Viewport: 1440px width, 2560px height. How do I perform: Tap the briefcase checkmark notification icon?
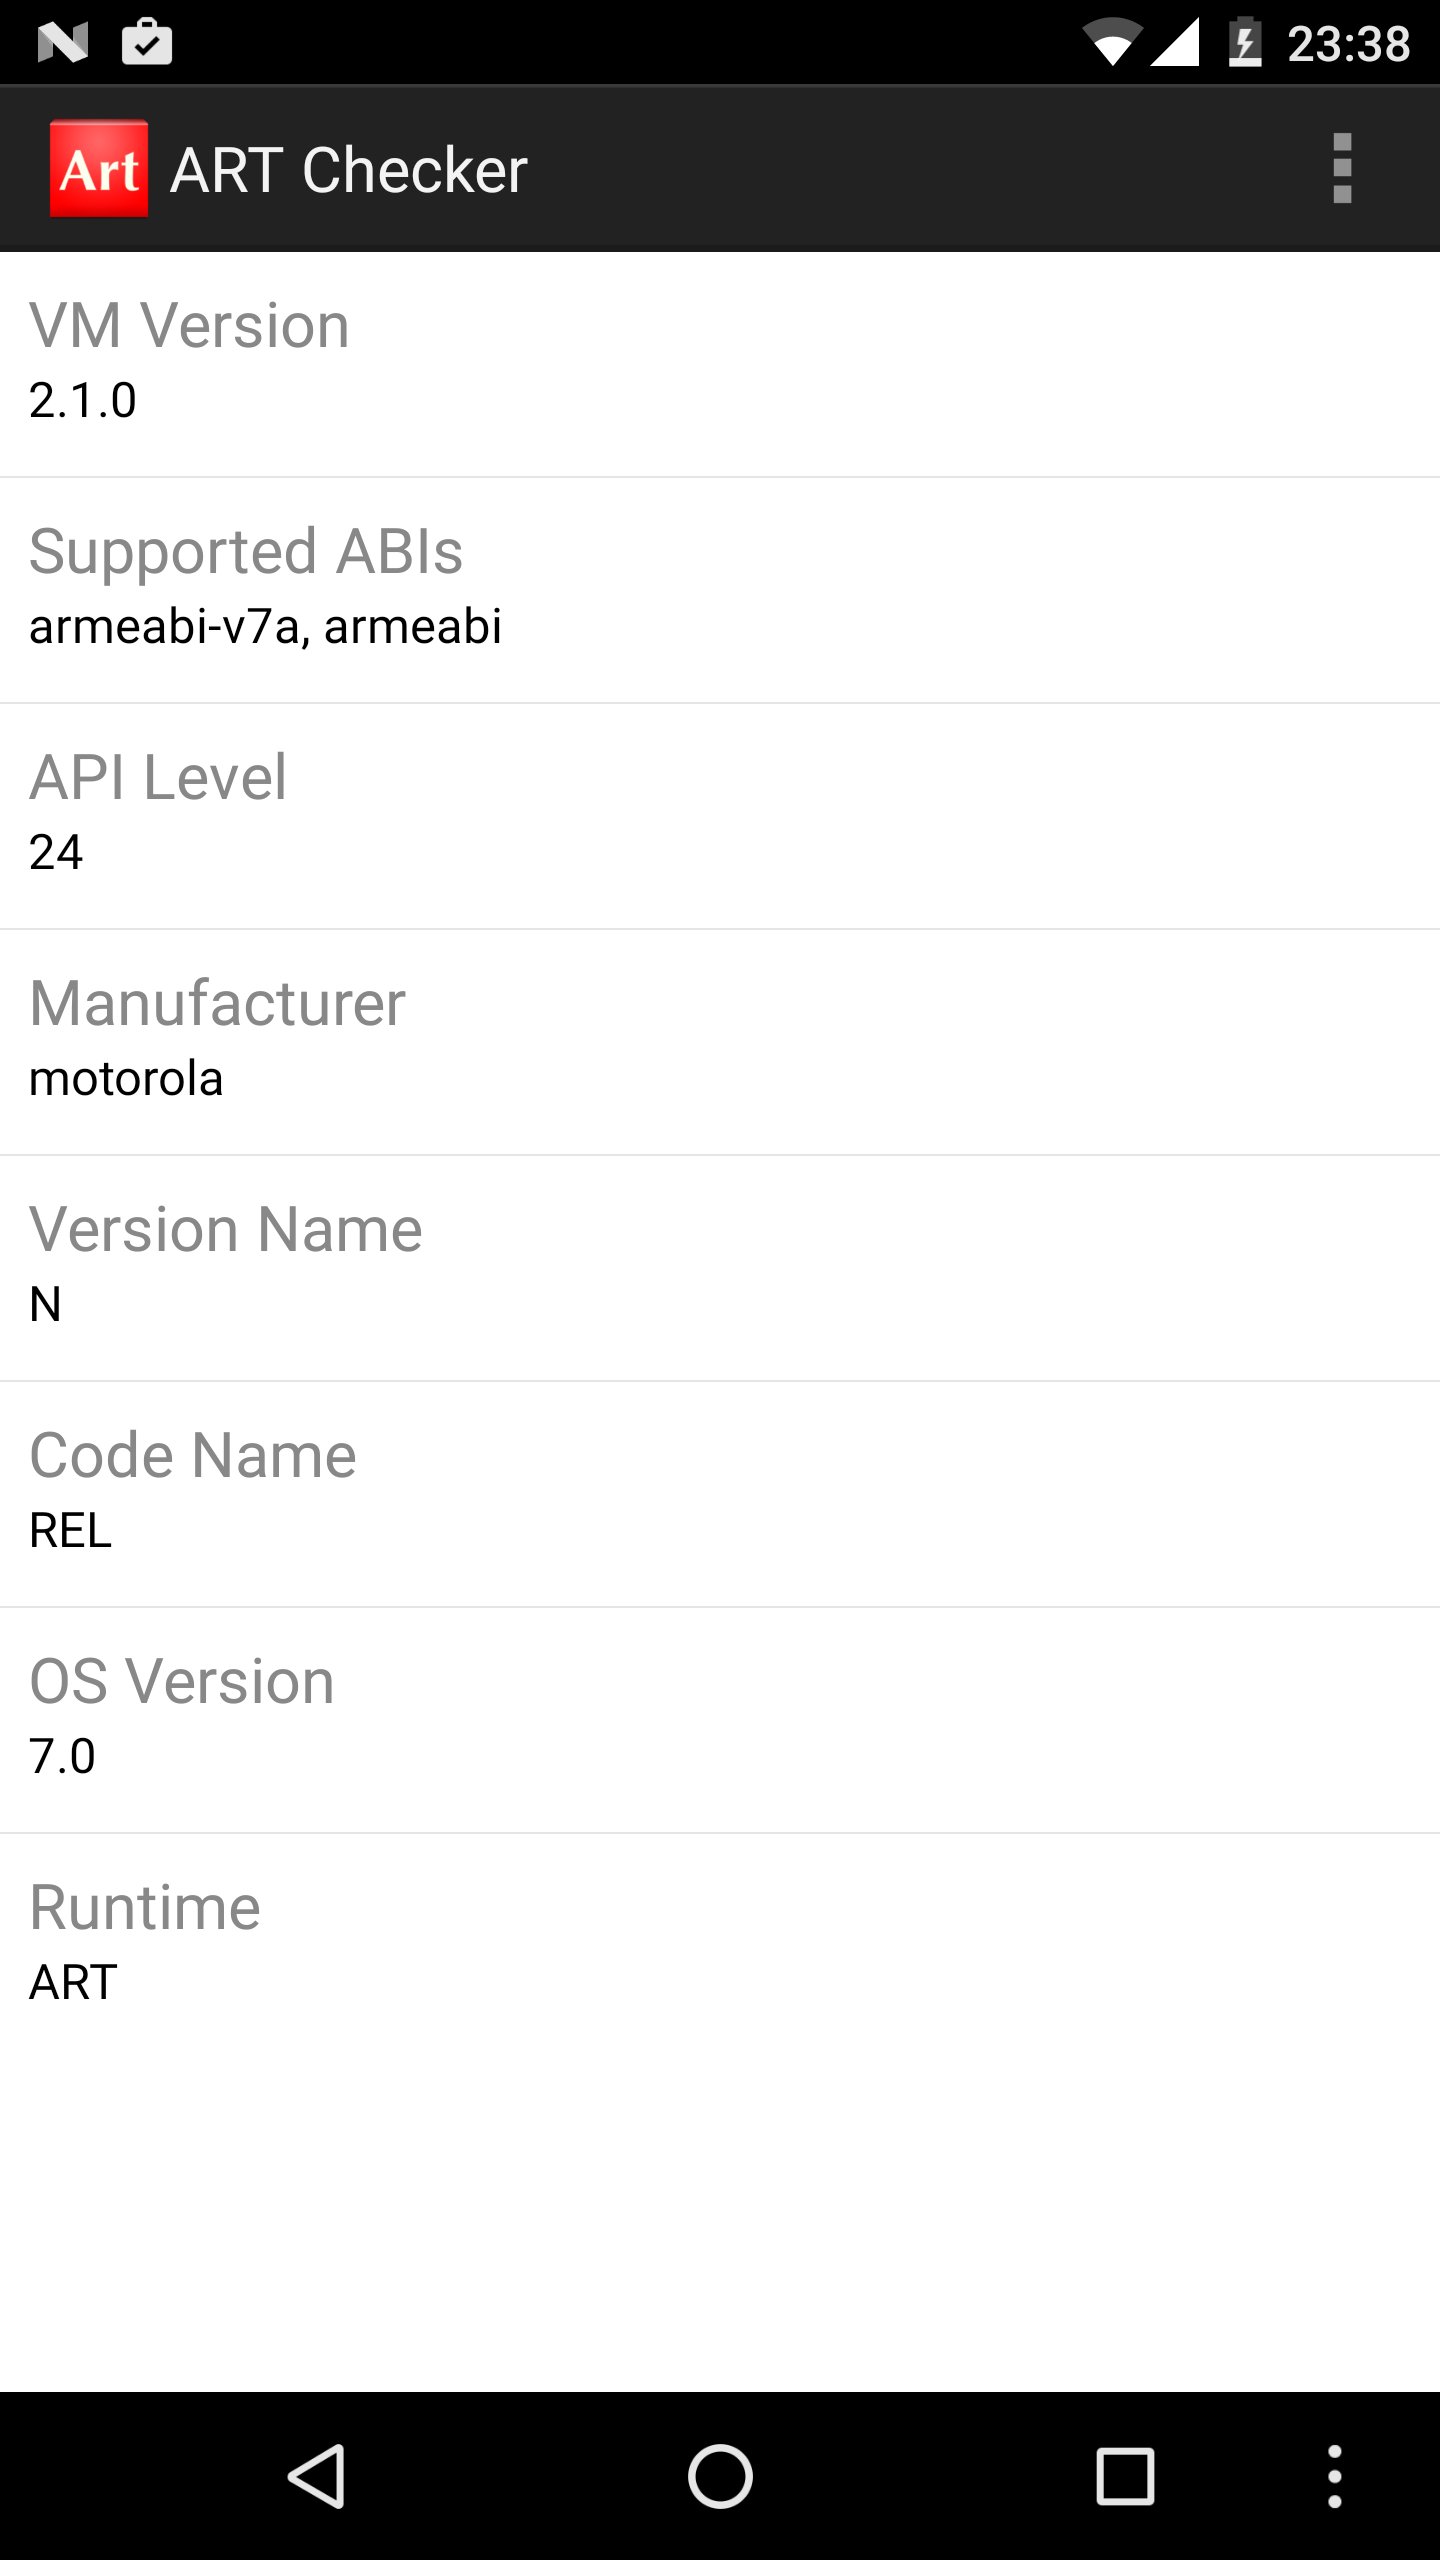tap(147, 43)
